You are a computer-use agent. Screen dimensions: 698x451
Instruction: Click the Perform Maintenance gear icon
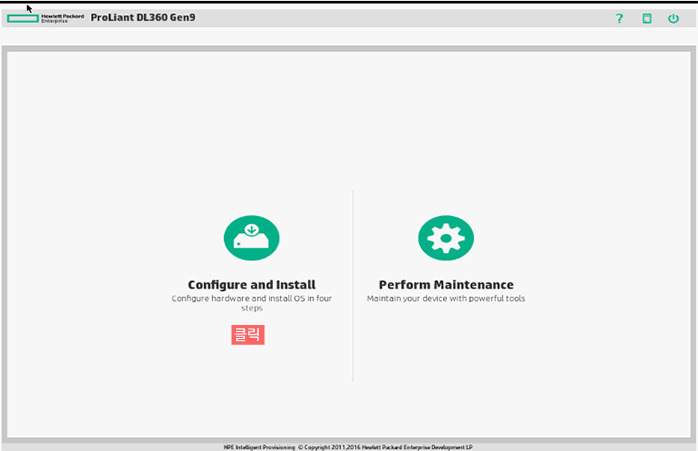point(446,238)
